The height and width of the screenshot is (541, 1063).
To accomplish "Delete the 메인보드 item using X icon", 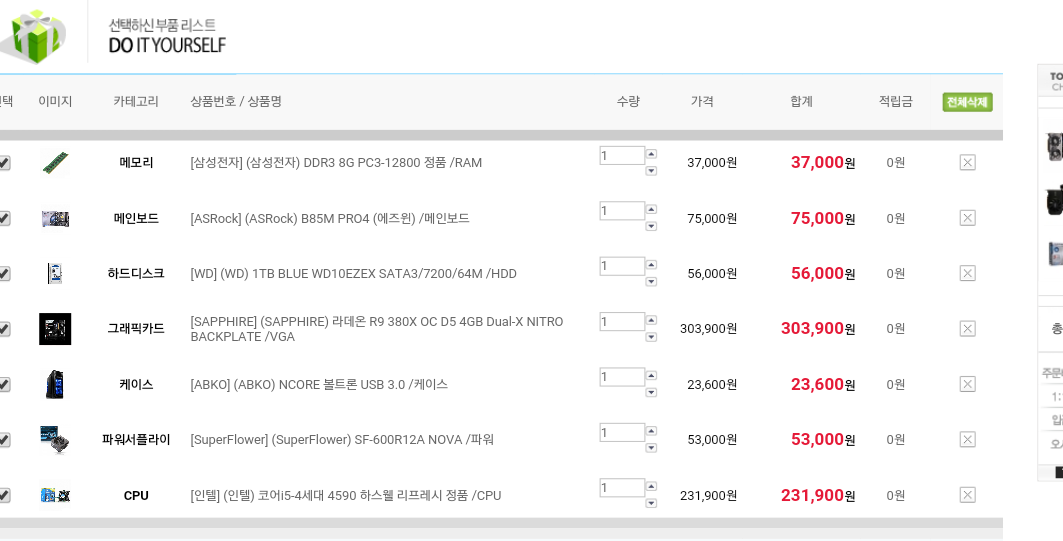I will (967, 218).
